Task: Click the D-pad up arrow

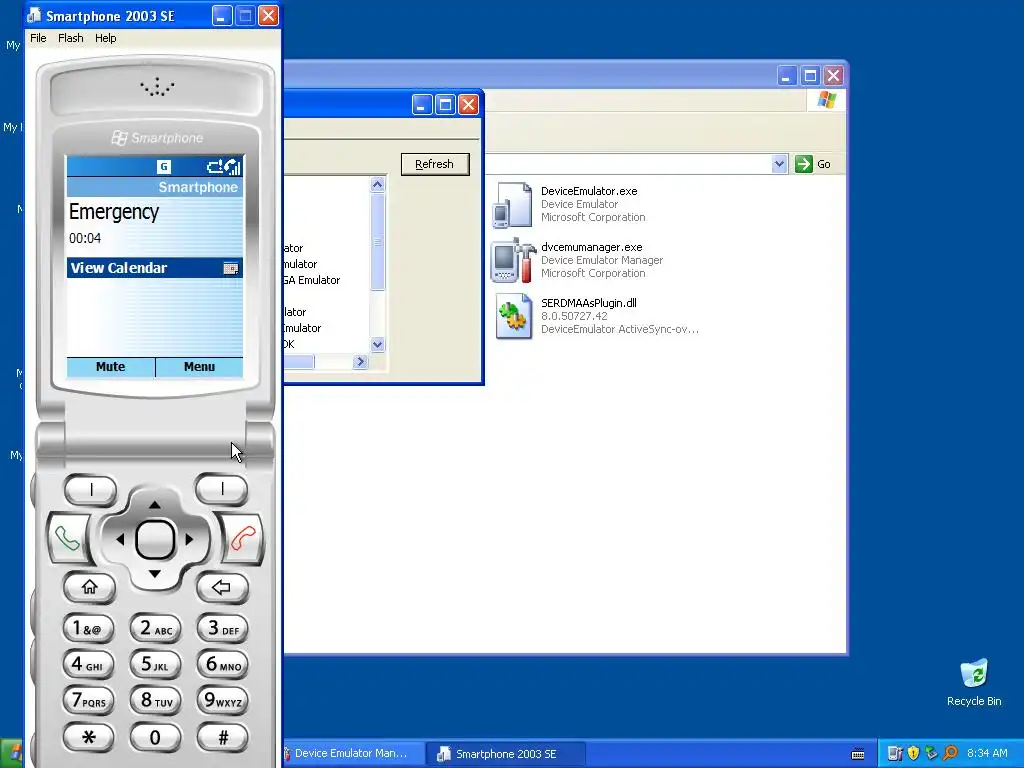Action: click(155, 504)
